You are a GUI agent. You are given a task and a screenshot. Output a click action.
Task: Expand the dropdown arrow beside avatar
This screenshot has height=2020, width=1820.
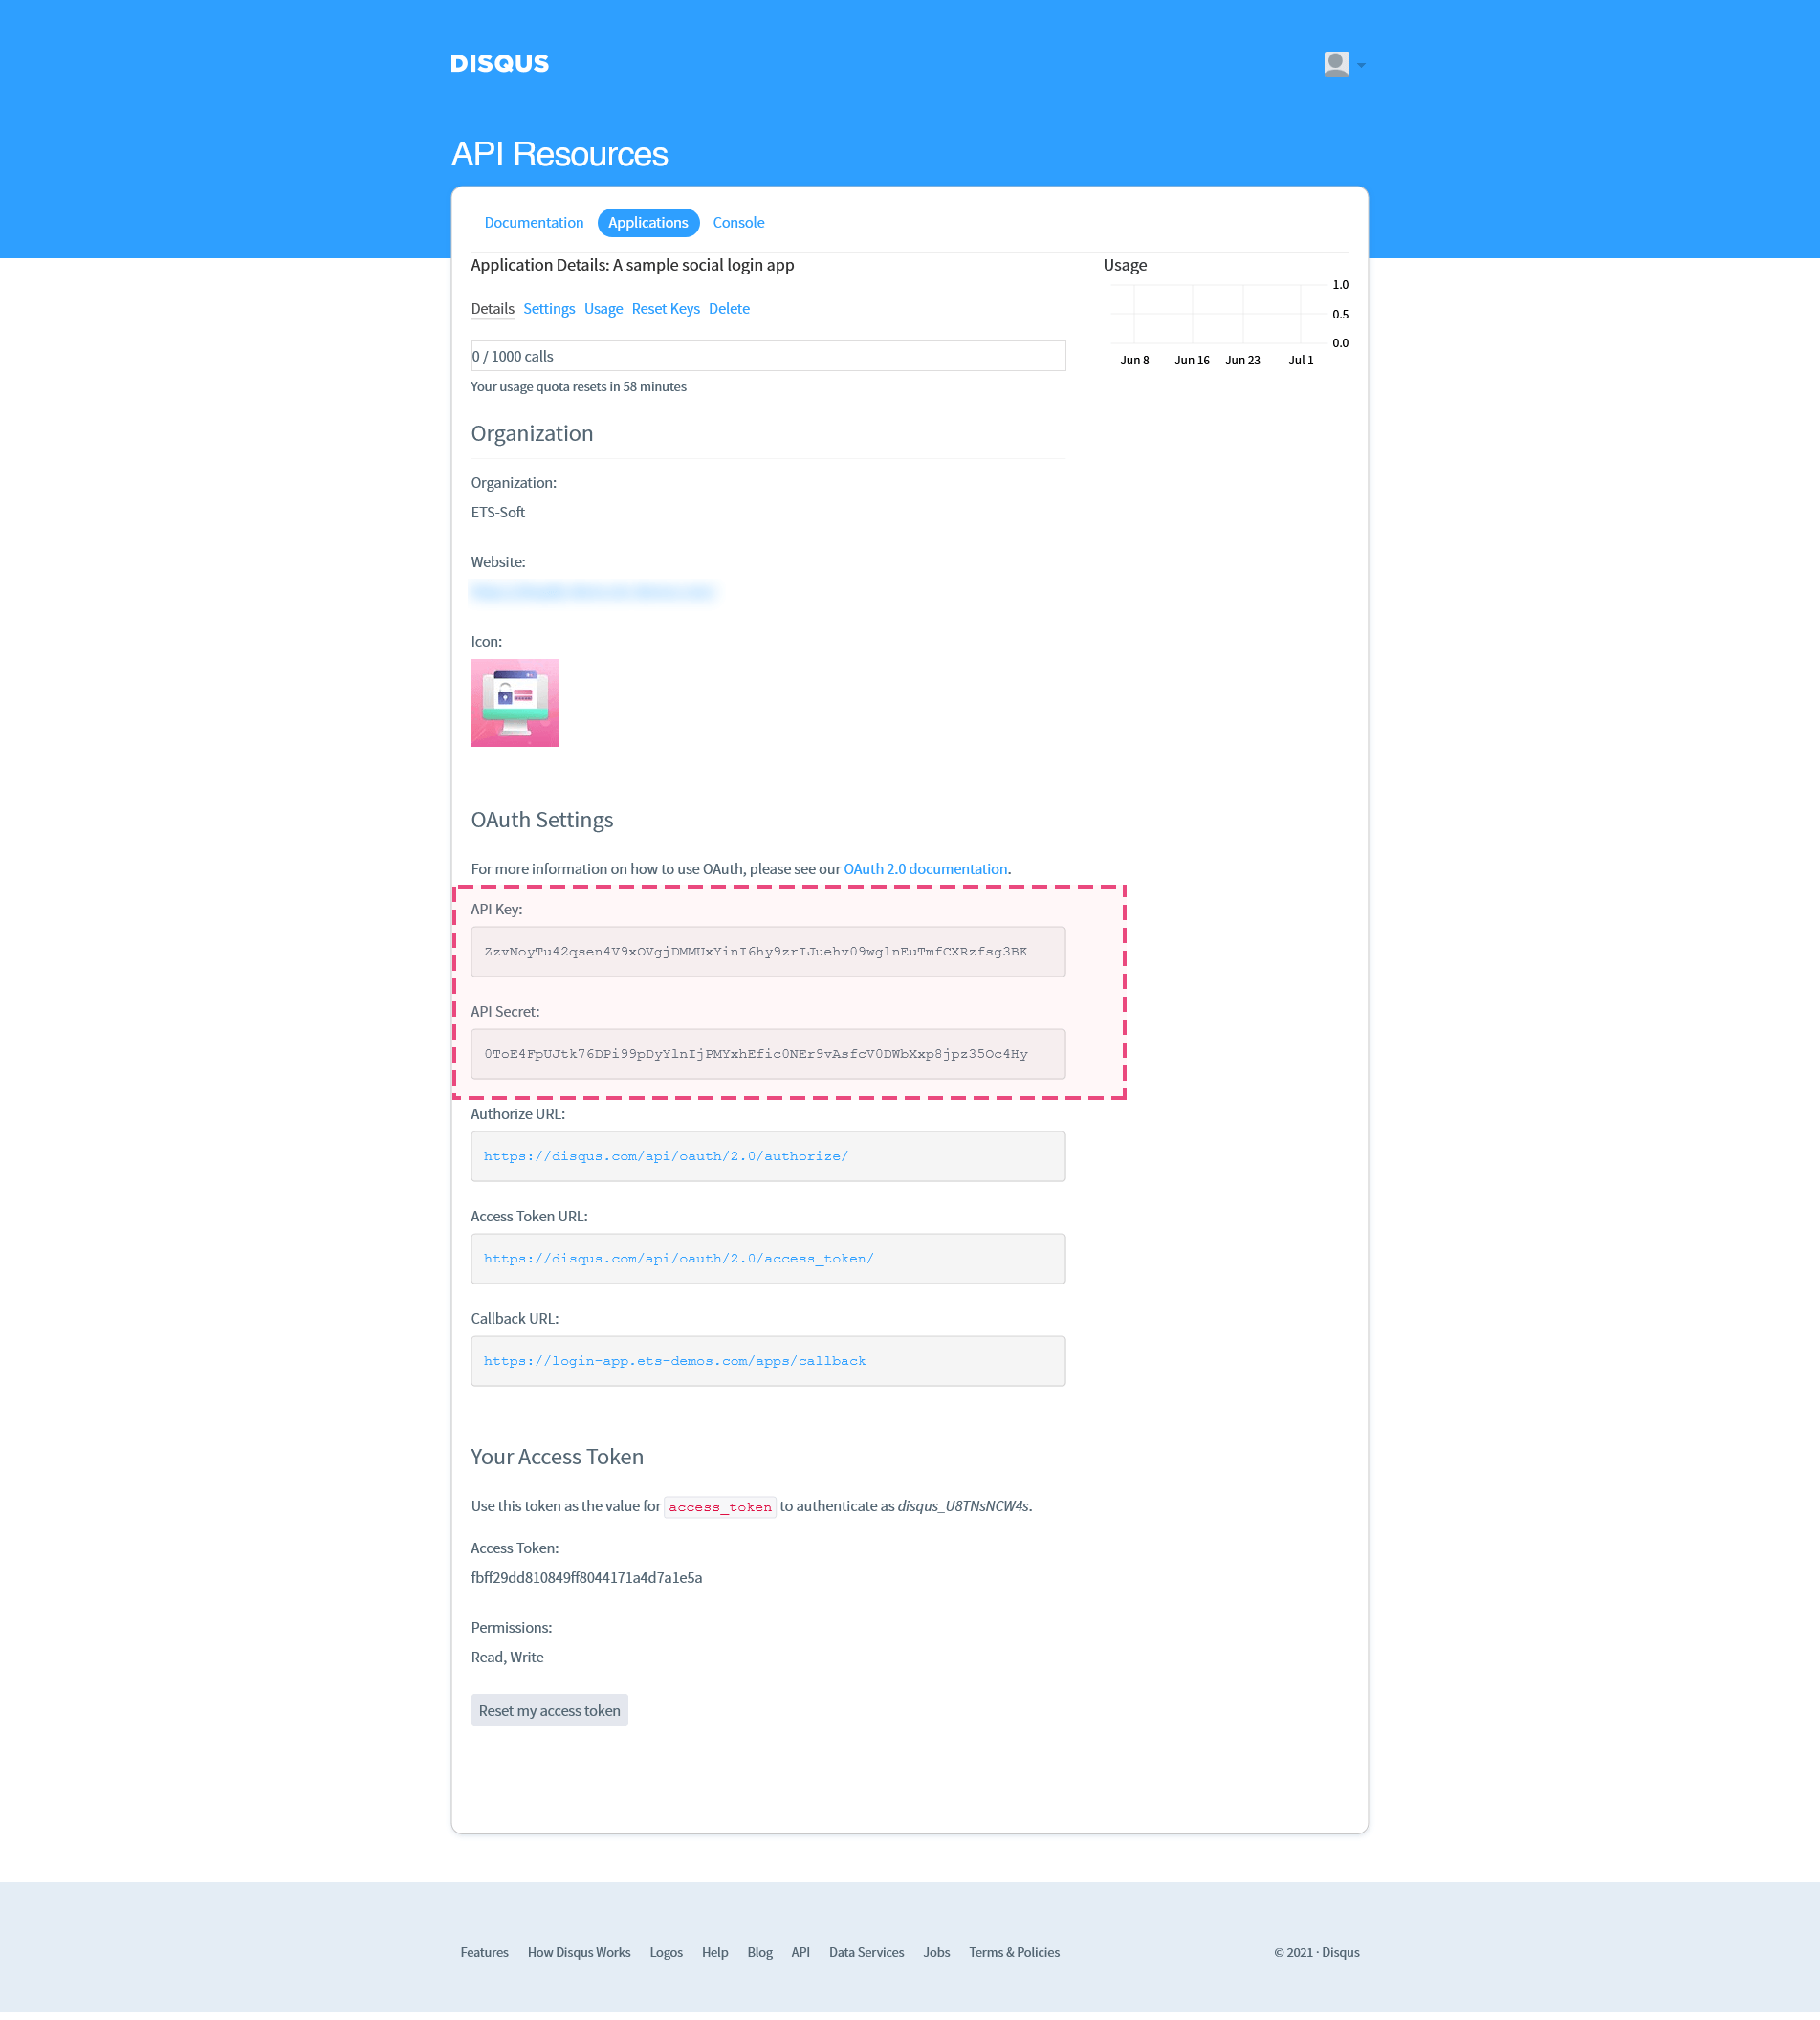coord(1360,66)
